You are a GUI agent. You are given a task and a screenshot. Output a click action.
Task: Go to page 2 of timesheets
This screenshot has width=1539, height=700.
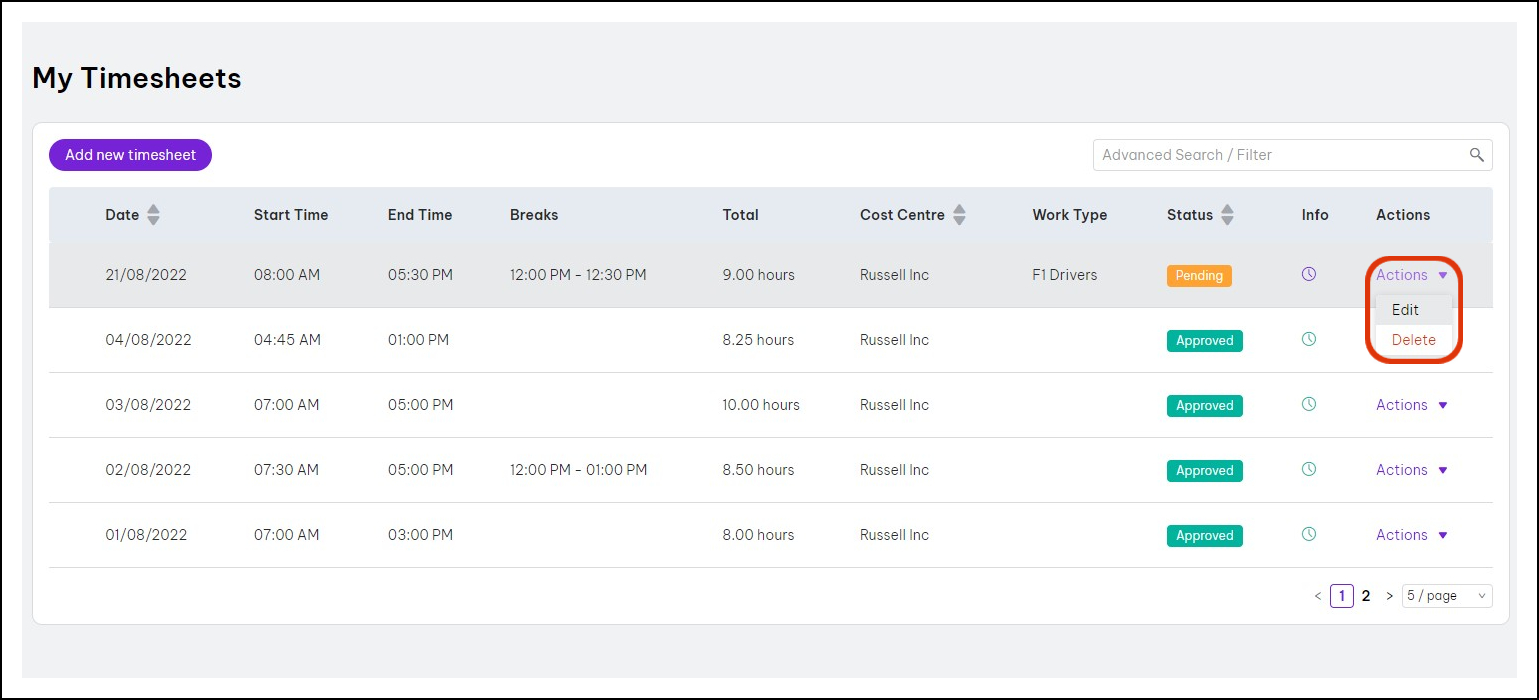coord(1366,596)
